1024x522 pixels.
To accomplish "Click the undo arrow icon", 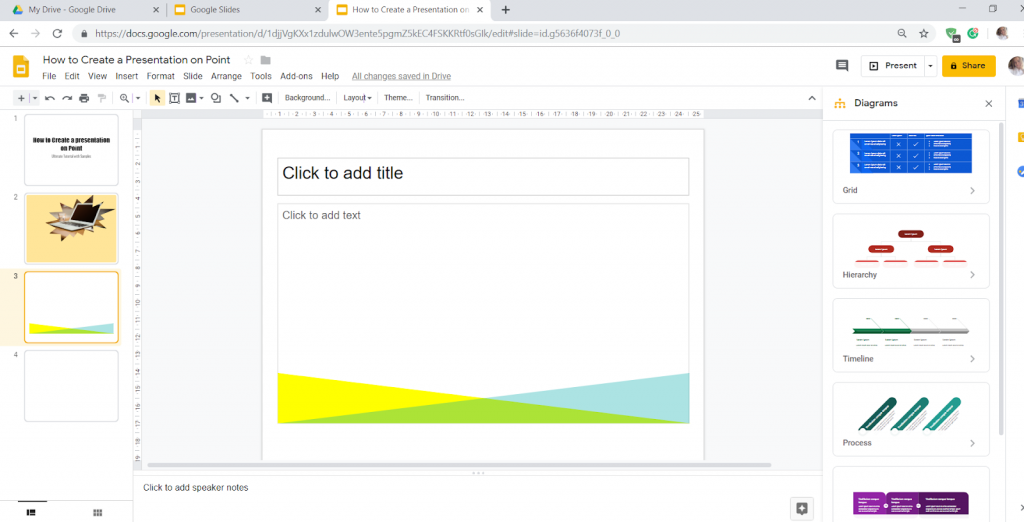I will (x=50, y=98).
